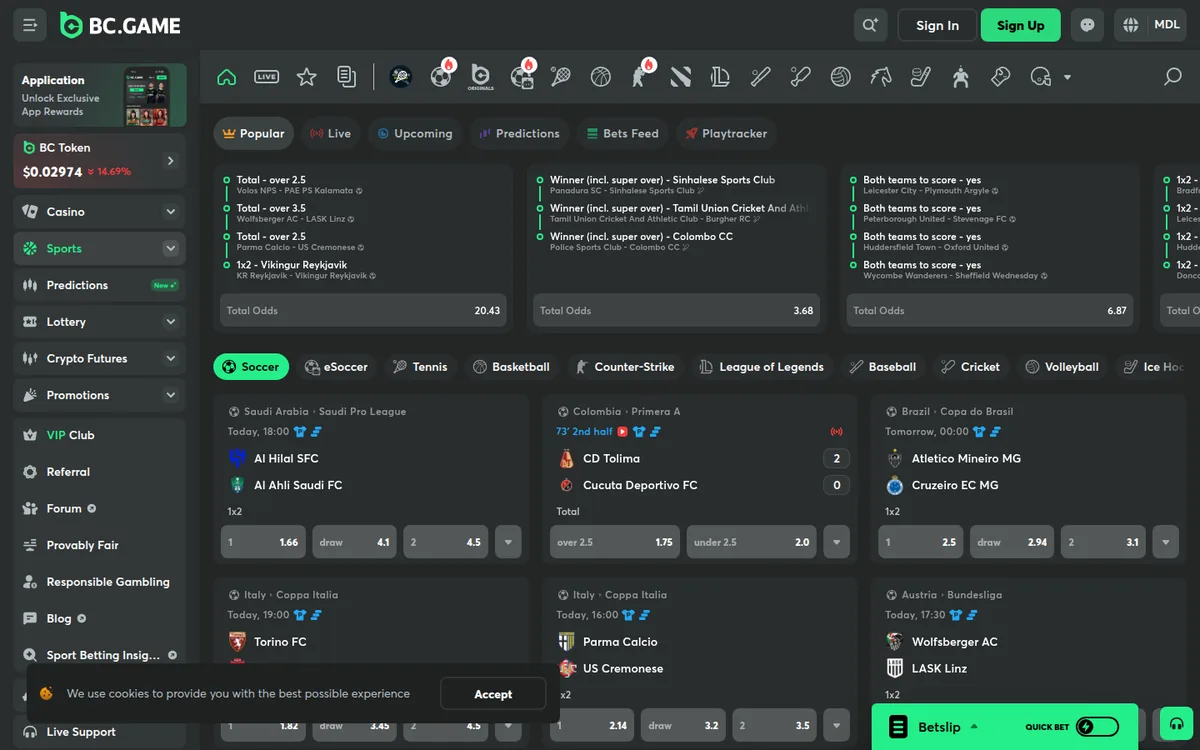Screen dimensions: 1200x750
Task: Select the volleyball sport icon in toolbar
Action: [x=841, y=77]
